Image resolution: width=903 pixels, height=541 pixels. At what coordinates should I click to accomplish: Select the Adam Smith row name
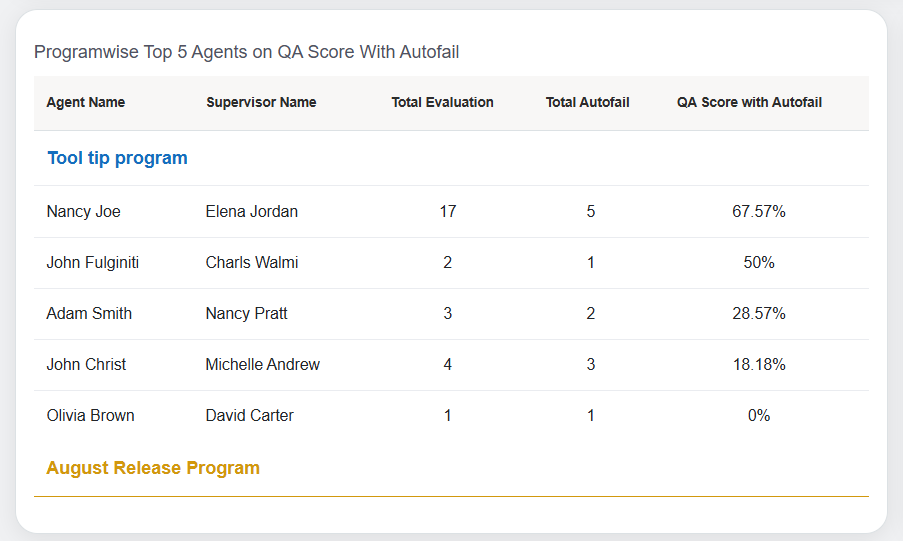click(89, 314)
